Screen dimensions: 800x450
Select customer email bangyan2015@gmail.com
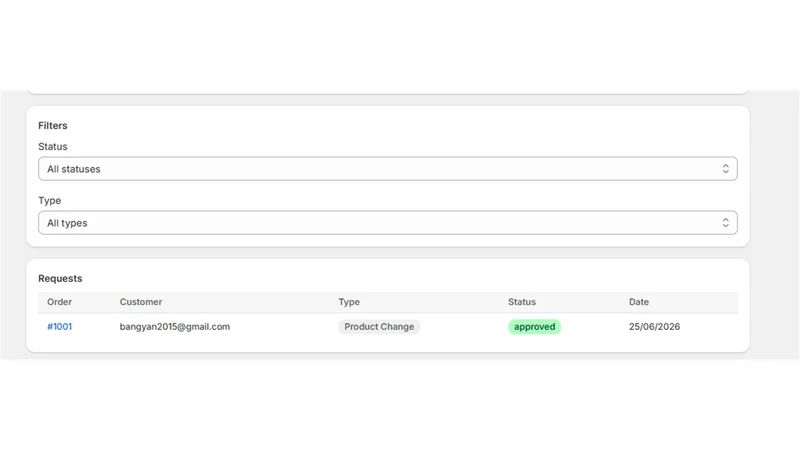click(175, 327)
